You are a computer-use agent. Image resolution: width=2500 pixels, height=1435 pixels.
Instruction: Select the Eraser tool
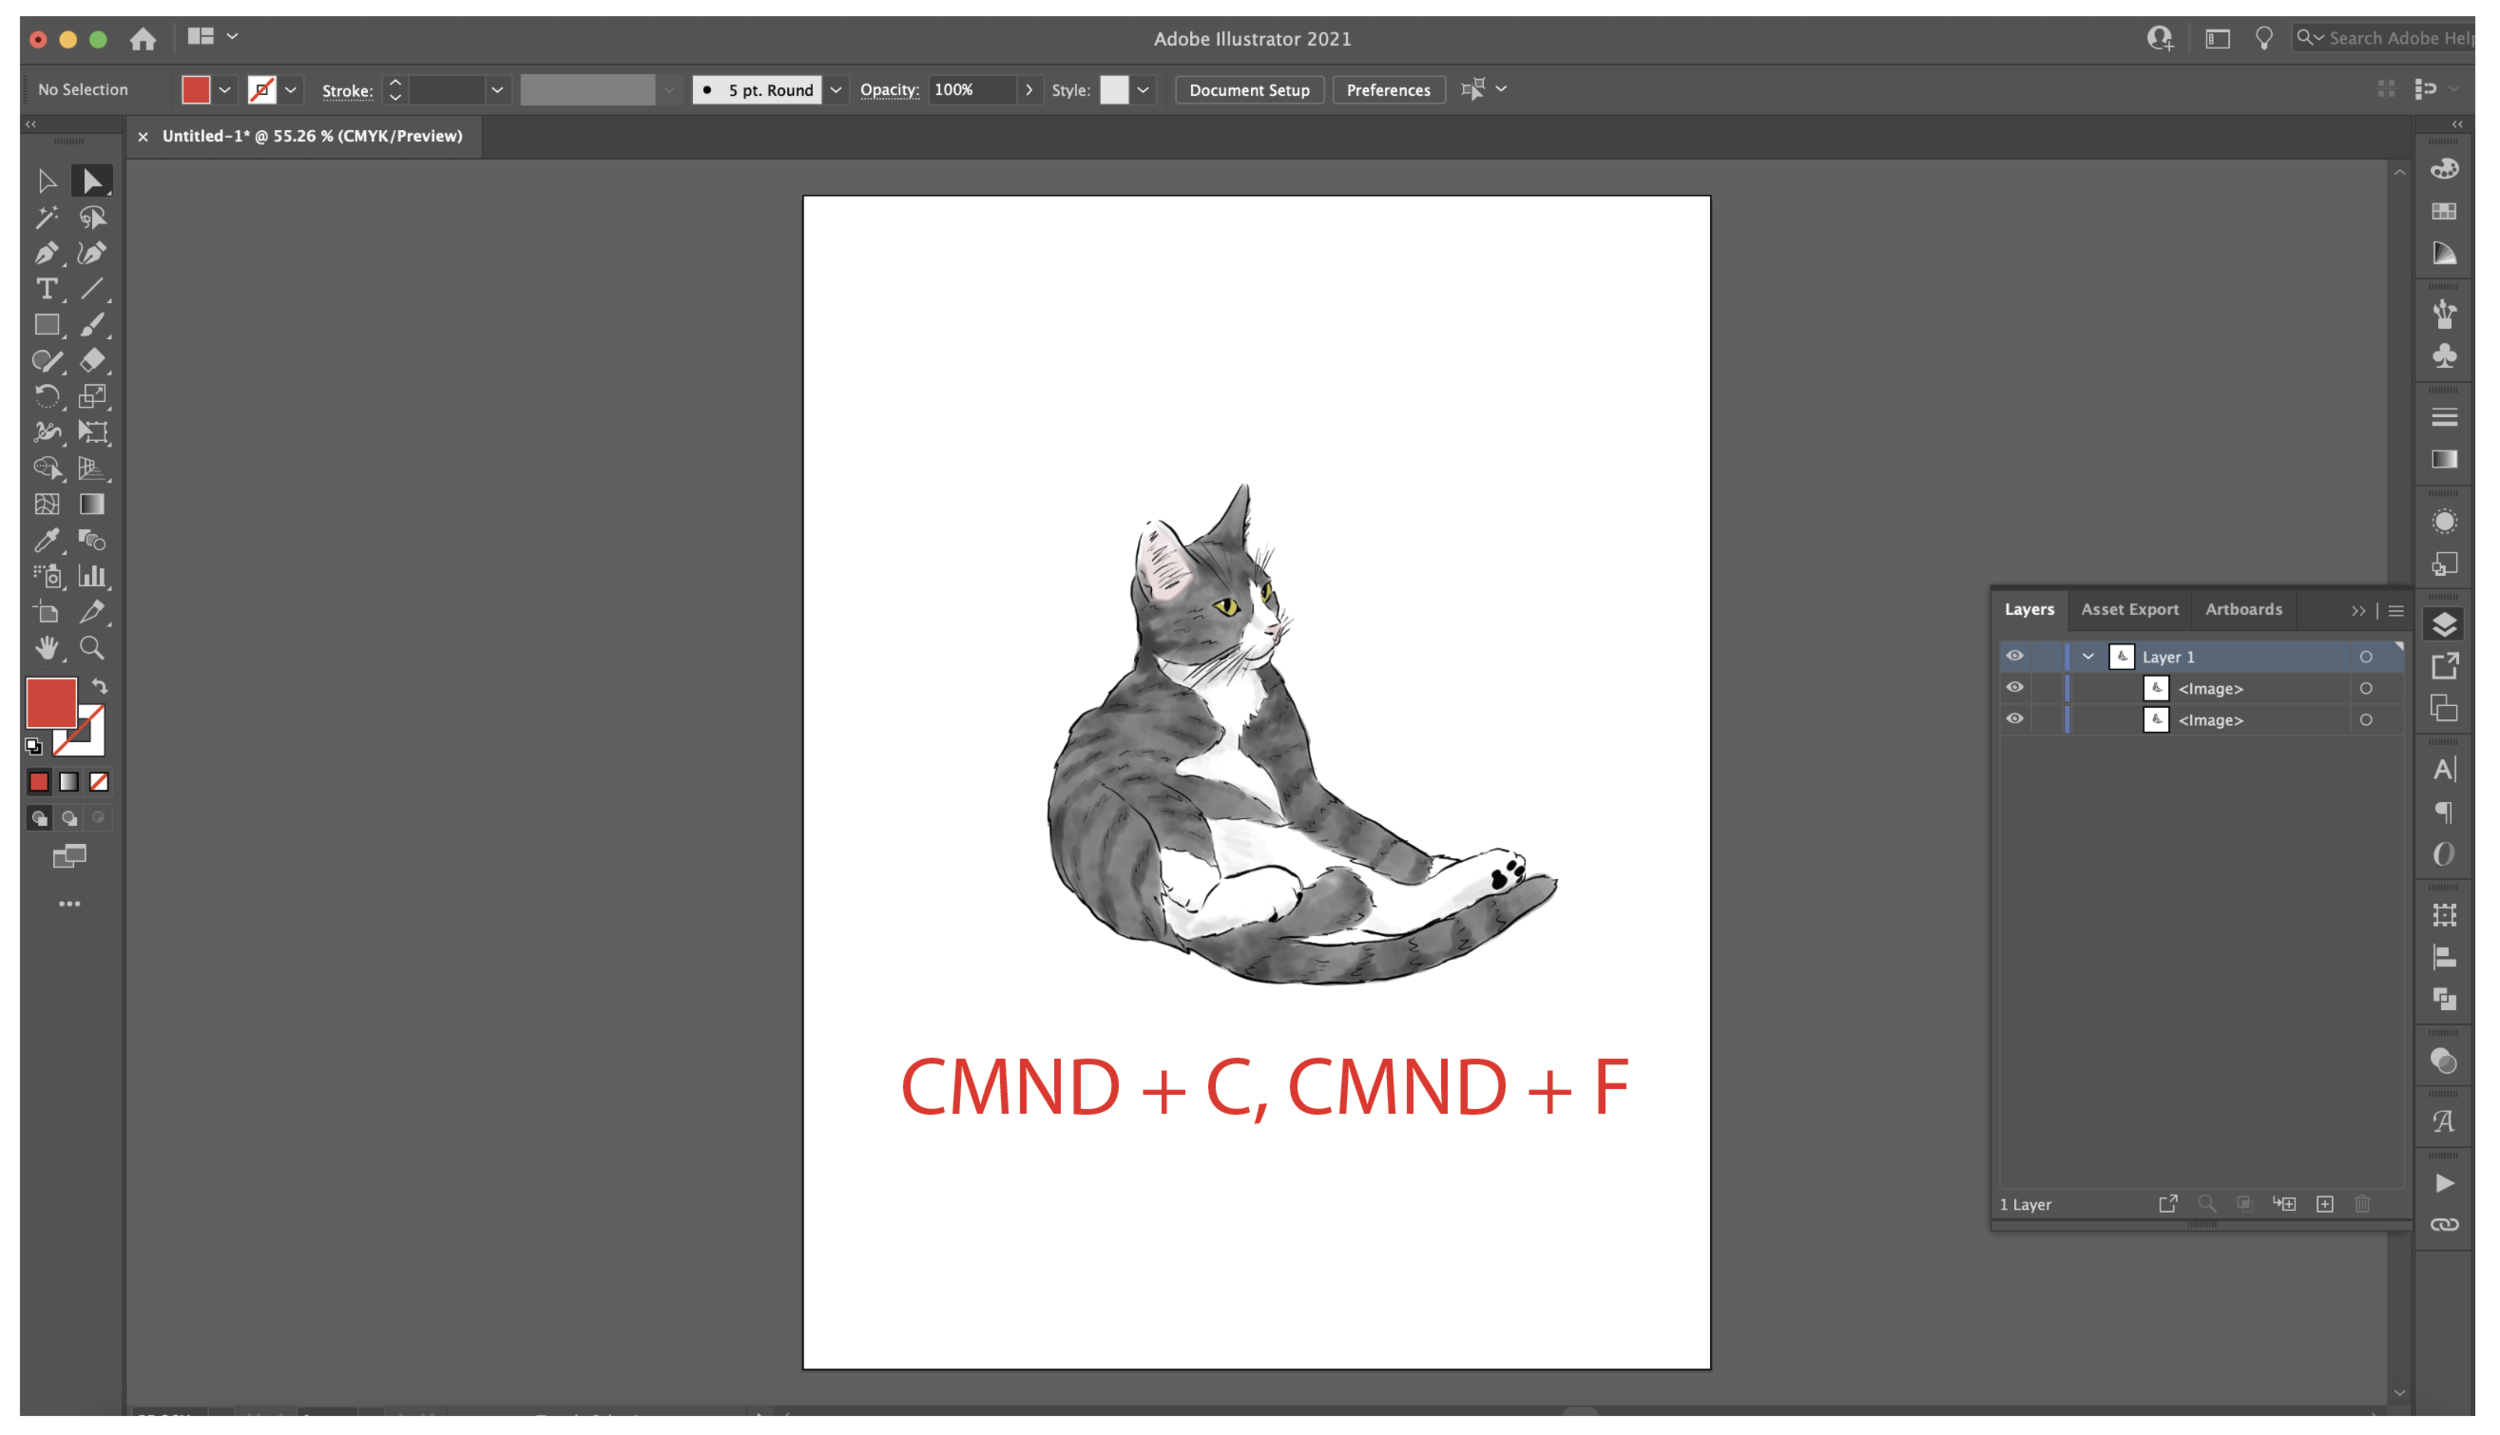(92, 361)
